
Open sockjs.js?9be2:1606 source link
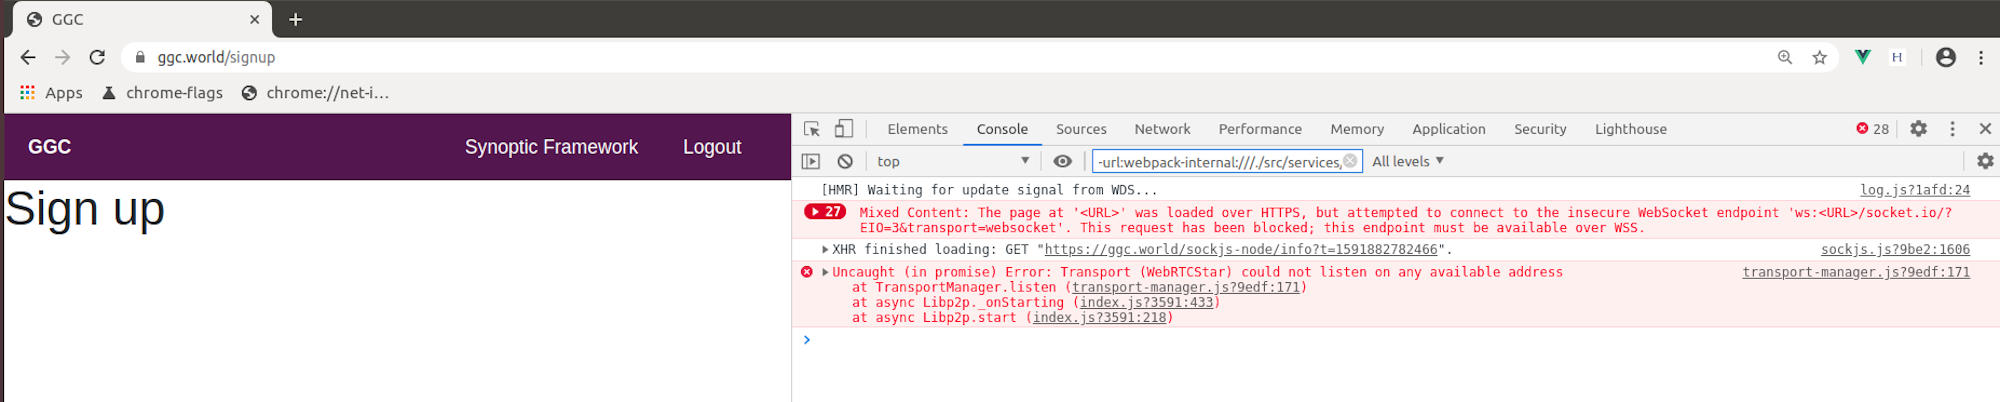tap(1895, 250)
